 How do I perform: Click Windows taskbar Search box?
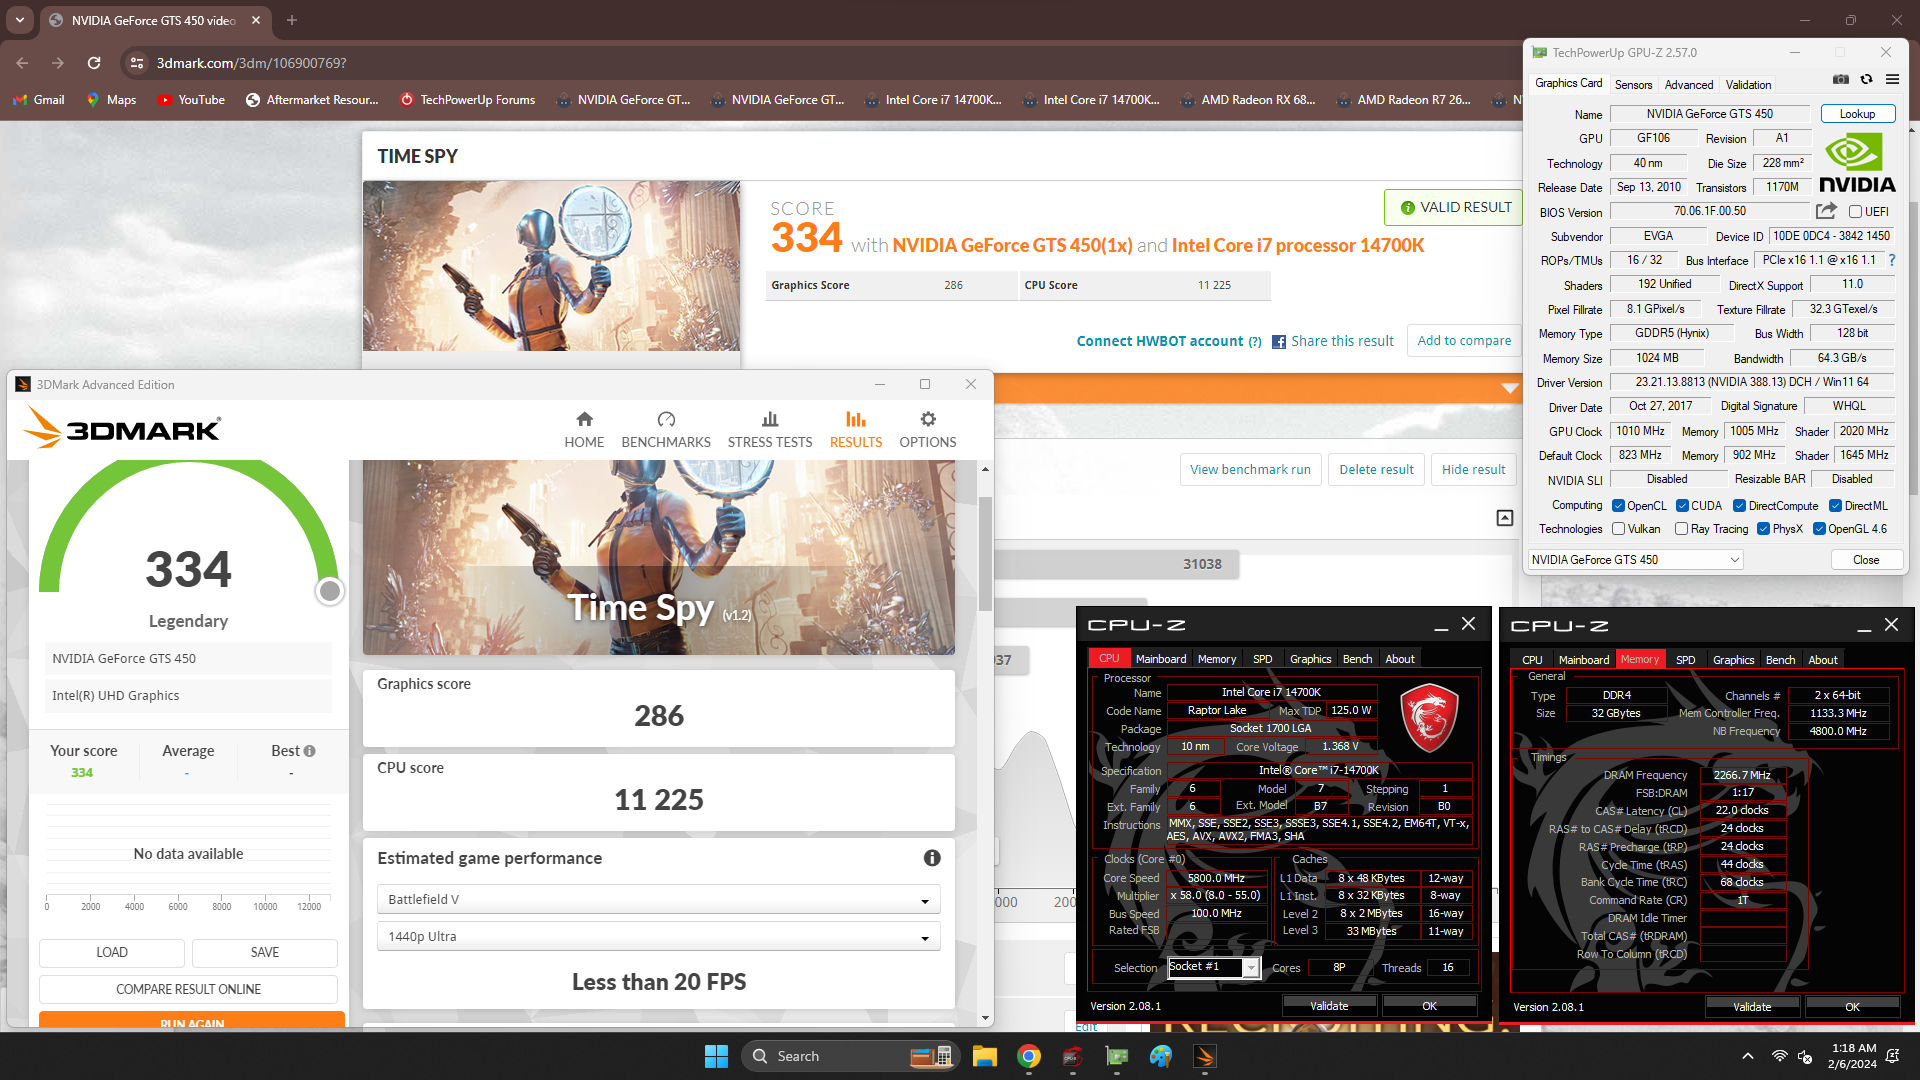tap(850, 1056)
